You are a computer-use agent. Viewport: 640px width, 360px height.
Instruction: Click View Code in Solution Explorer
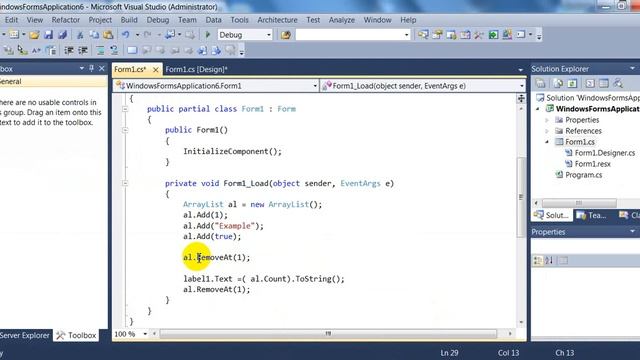point(590,84)
